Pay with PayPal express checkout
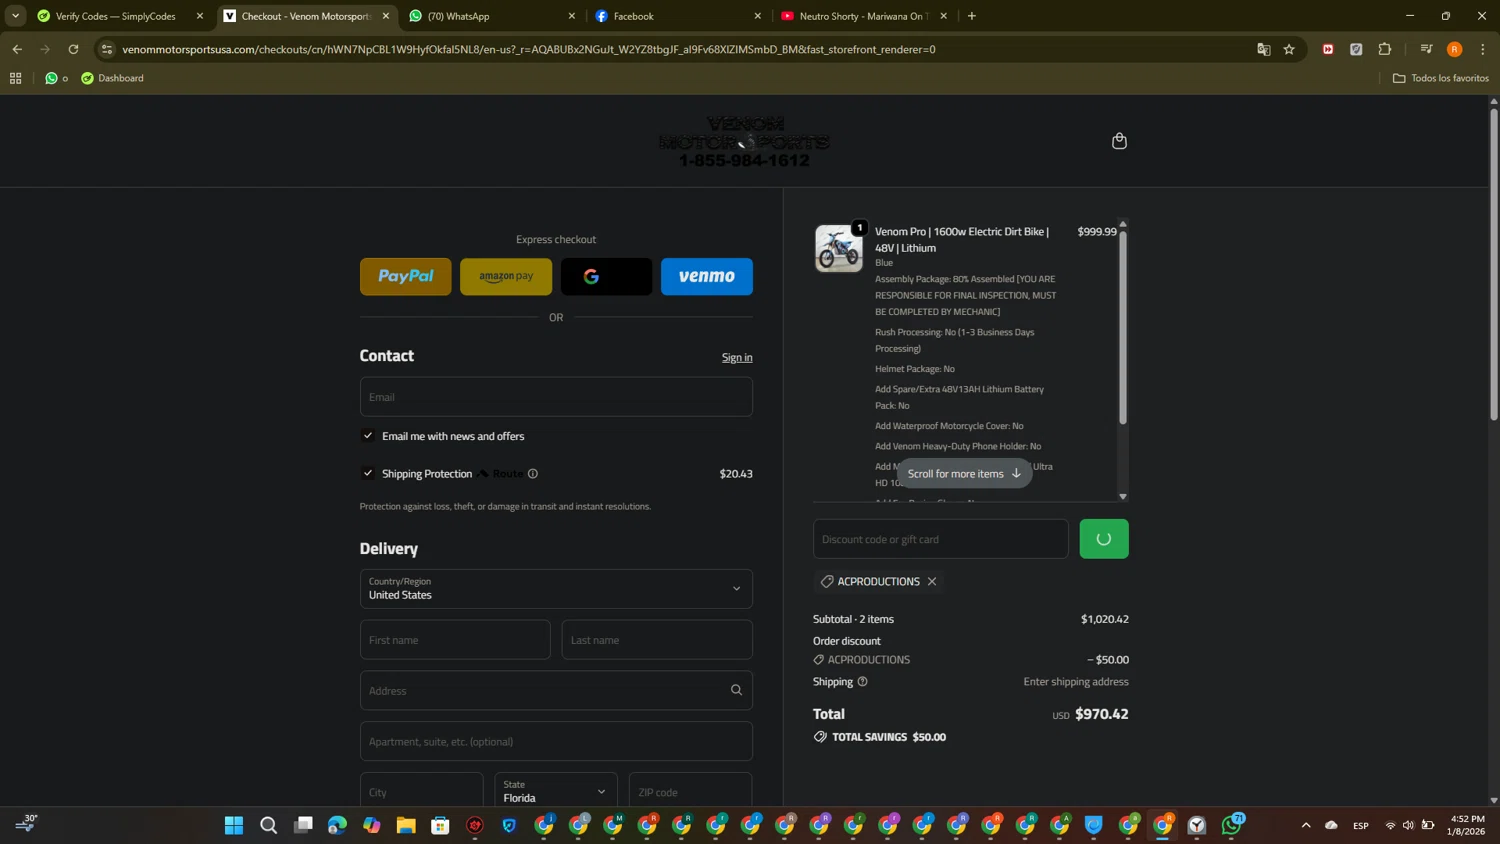The height and width of the screenshot is (844, 1500). [406, 277]
